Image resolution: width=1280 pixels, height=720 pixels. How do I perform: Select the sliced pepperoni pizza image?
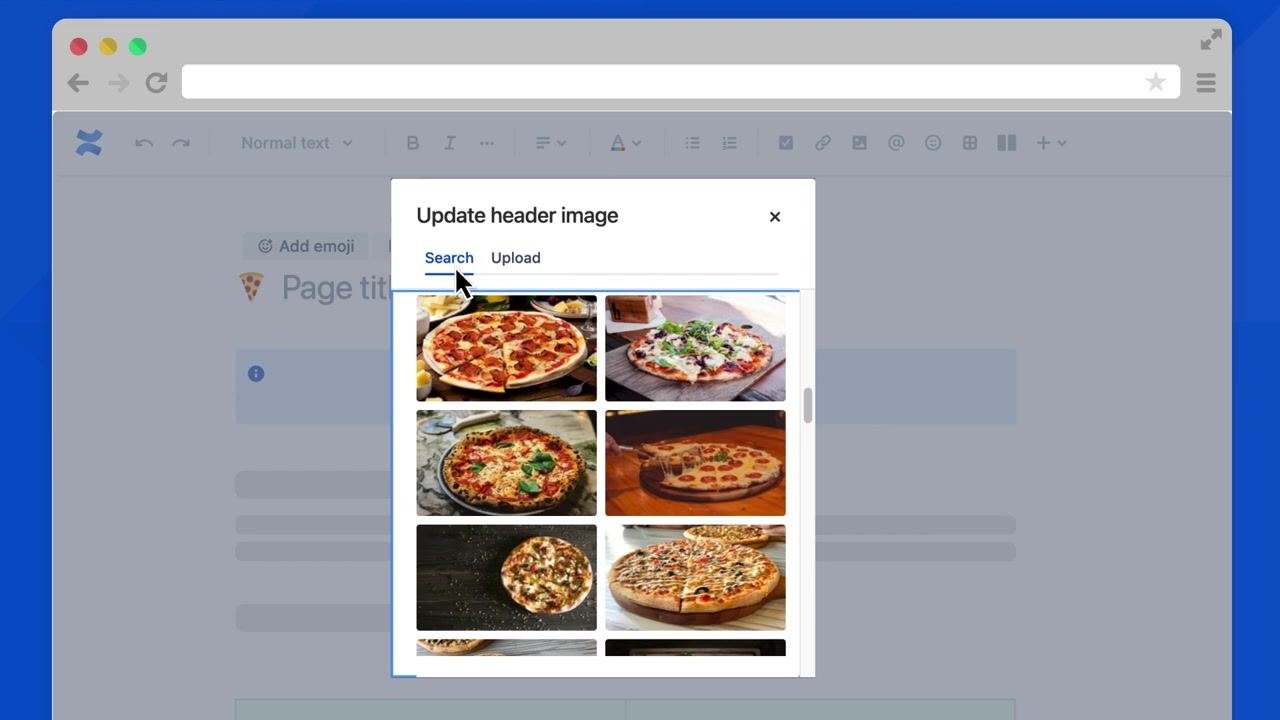click(506, 348)
